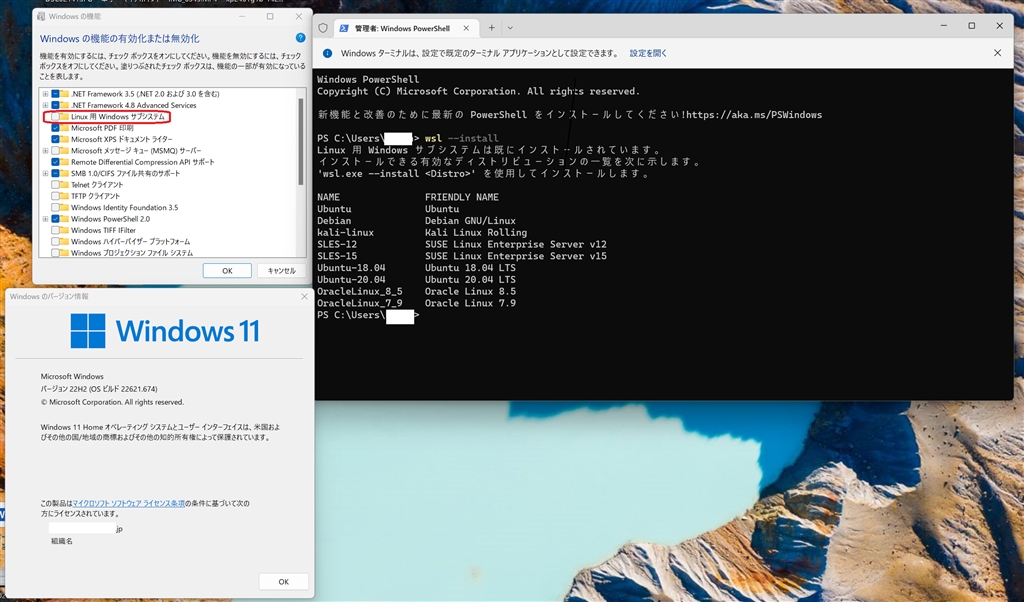This screenshot has height=602, width=1024.
Task: Click the https://aka.ms/PSWindows URL text
Action: click(x=754, y=115)
